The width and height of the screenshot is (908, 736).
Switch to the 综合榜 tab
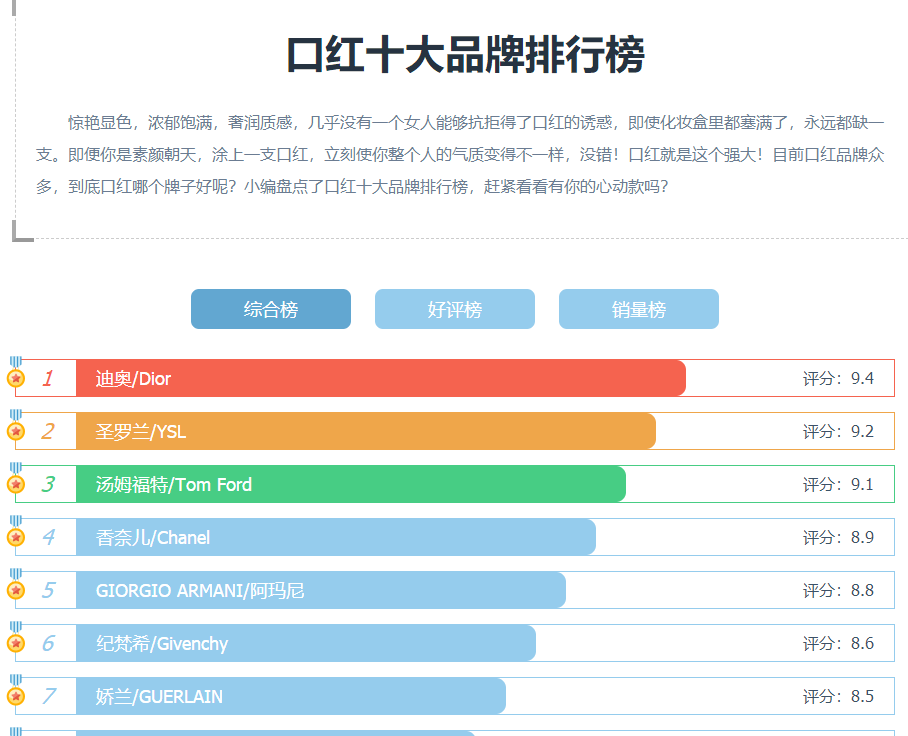[271, 309]
